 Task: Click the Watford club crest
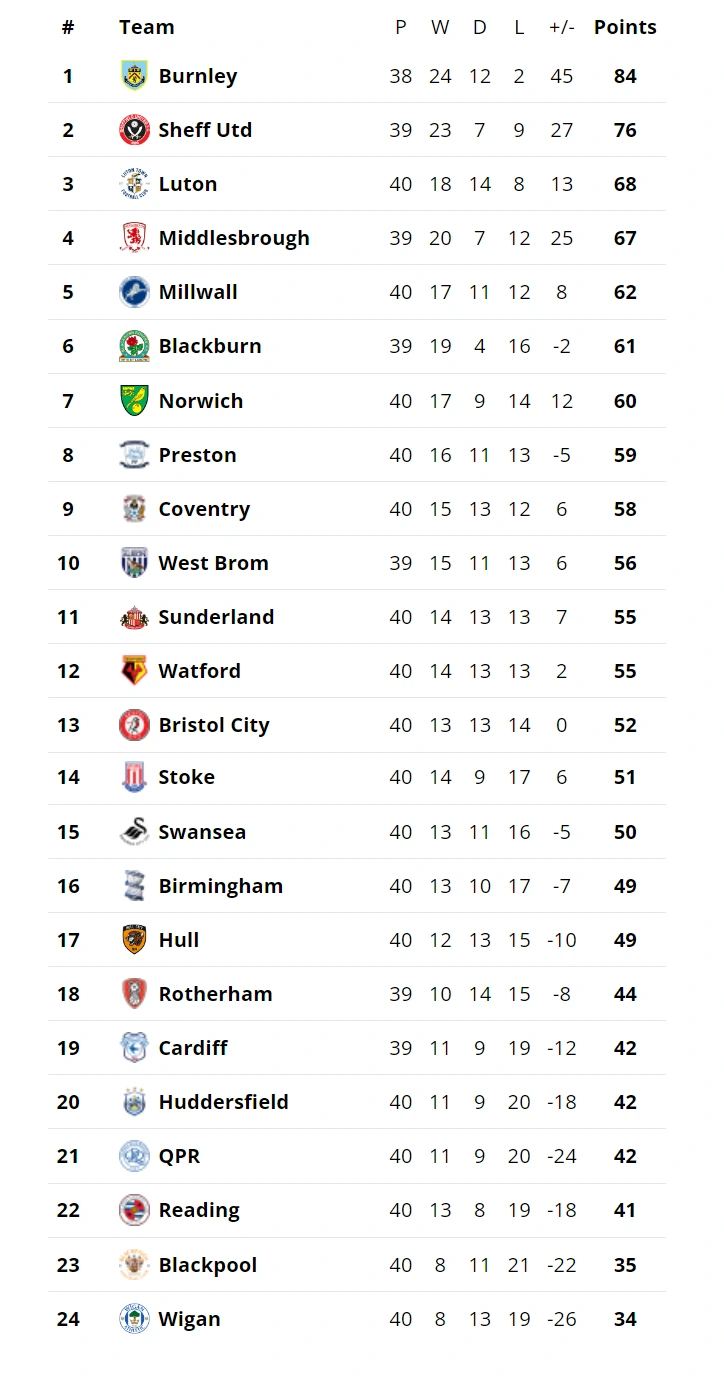pos(134,670)
